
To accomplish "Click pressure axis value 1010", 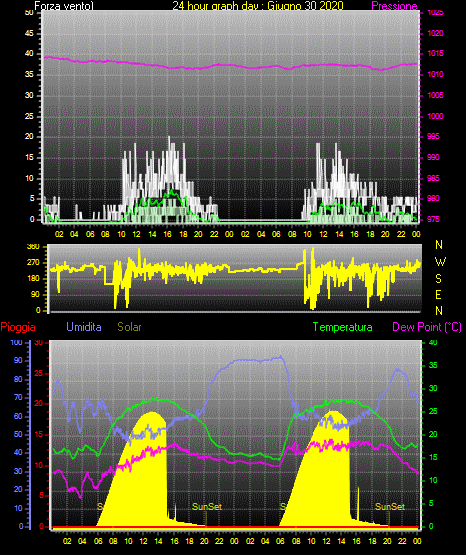I will pos(436,74).
